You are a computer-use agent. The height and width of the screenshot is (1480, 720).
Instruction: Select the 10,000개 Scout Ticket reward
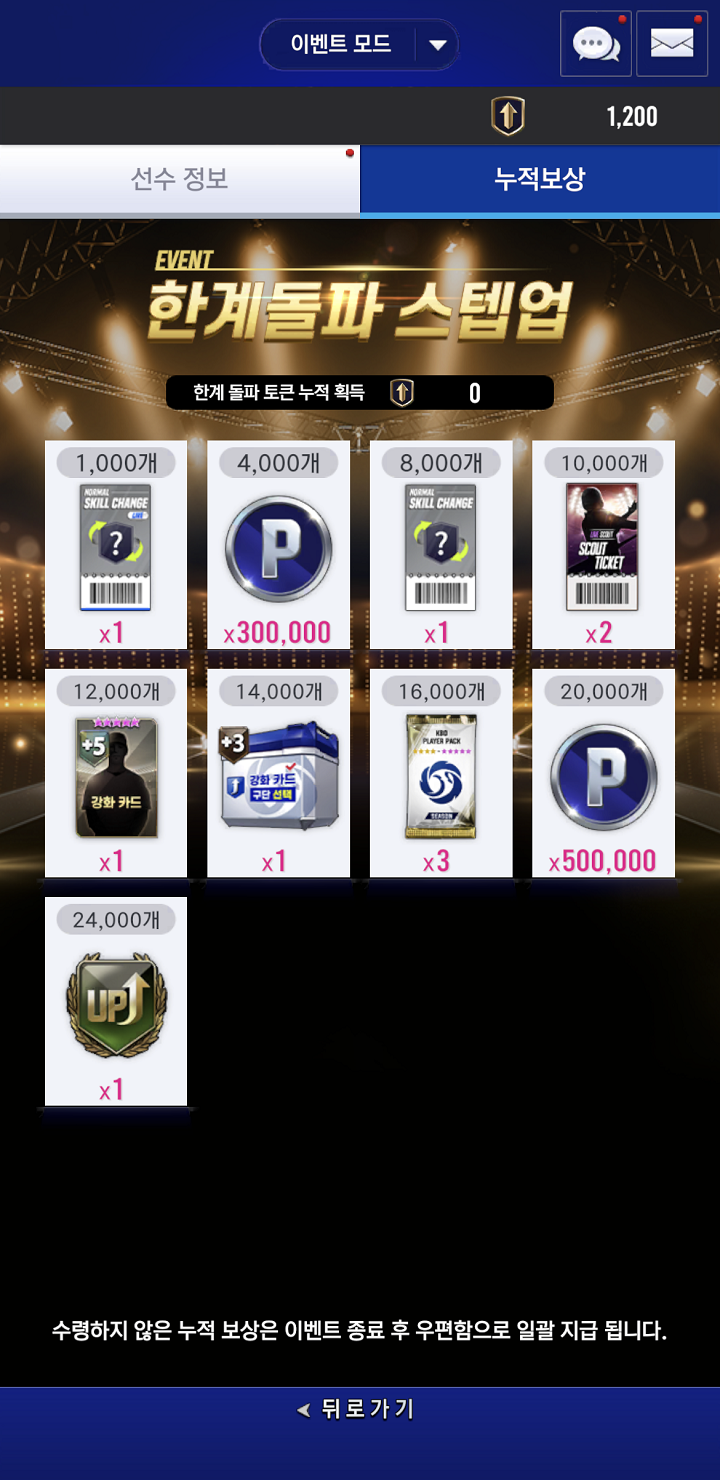point(603,545)
